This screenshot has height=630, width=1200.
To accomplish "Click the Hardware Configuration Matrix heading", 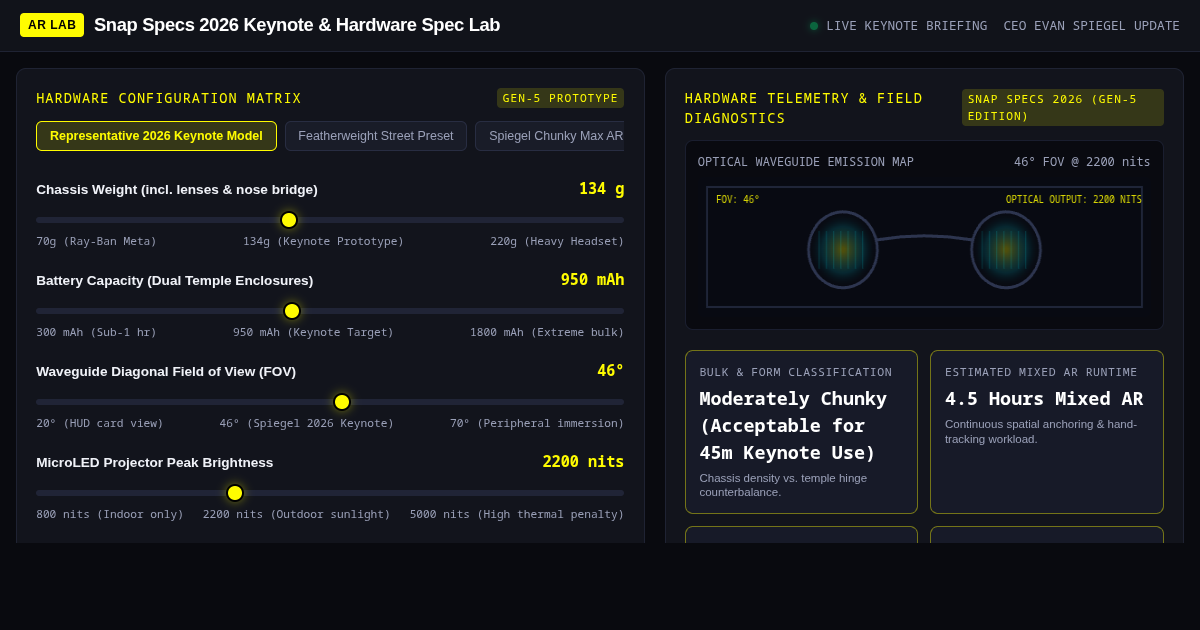I will click(x=169, y=98).
